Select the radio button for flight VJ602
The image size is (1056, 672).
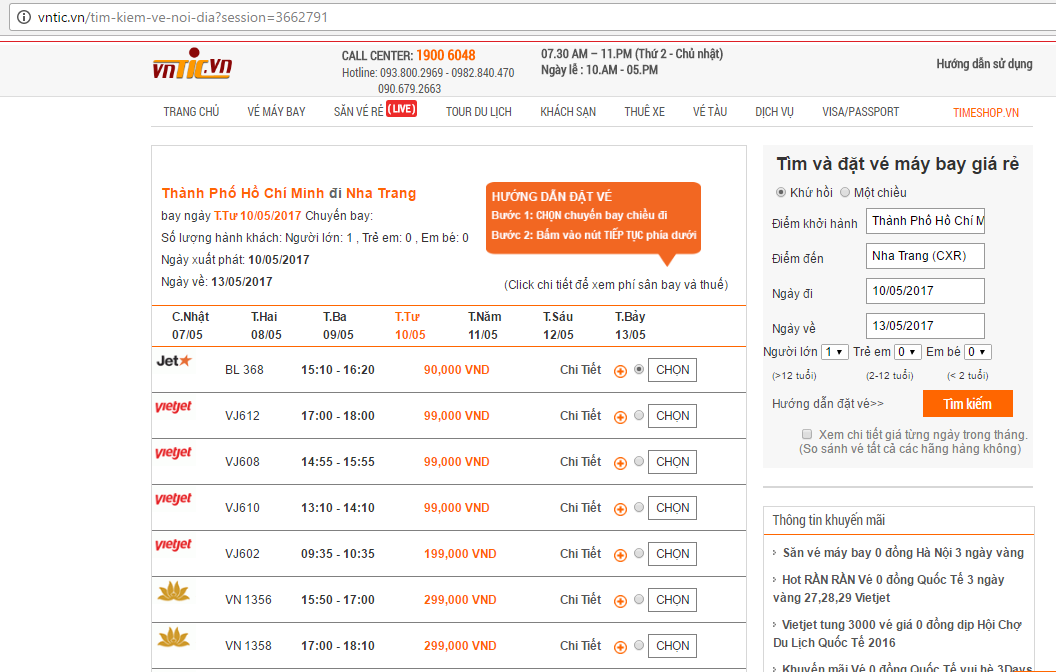pos(638,553)
